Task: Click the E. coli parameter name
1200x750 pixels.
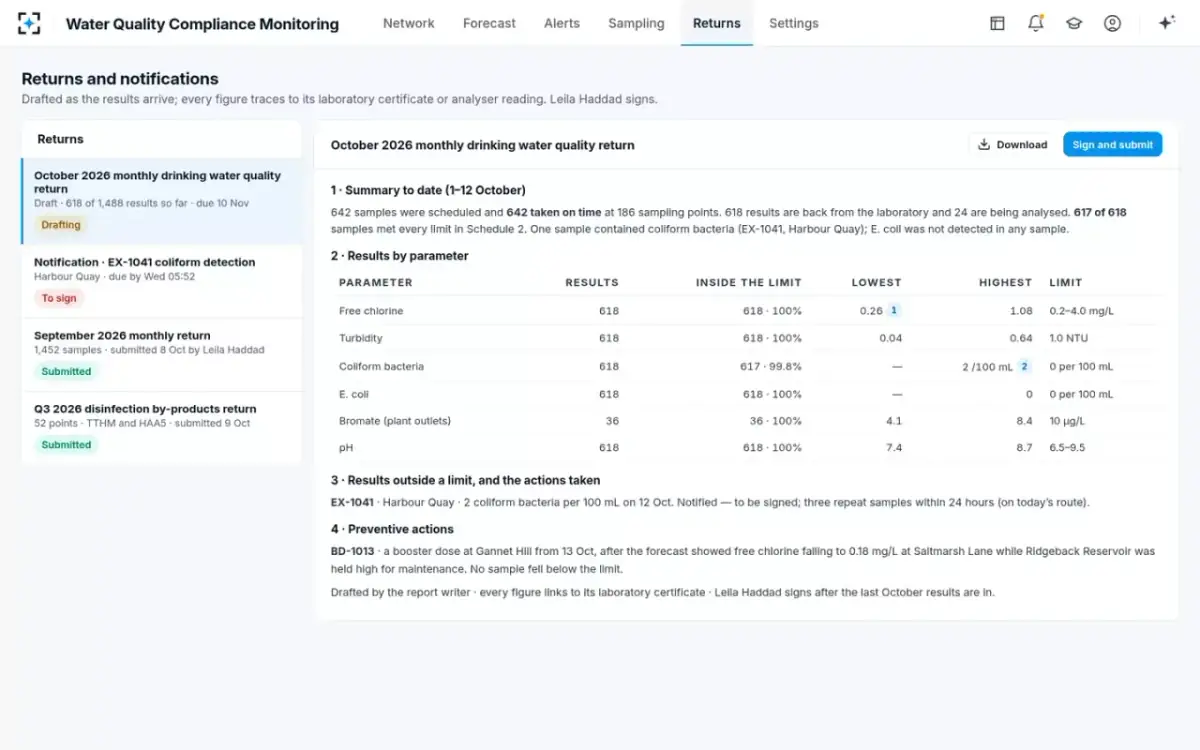Action: click(354, 394)
